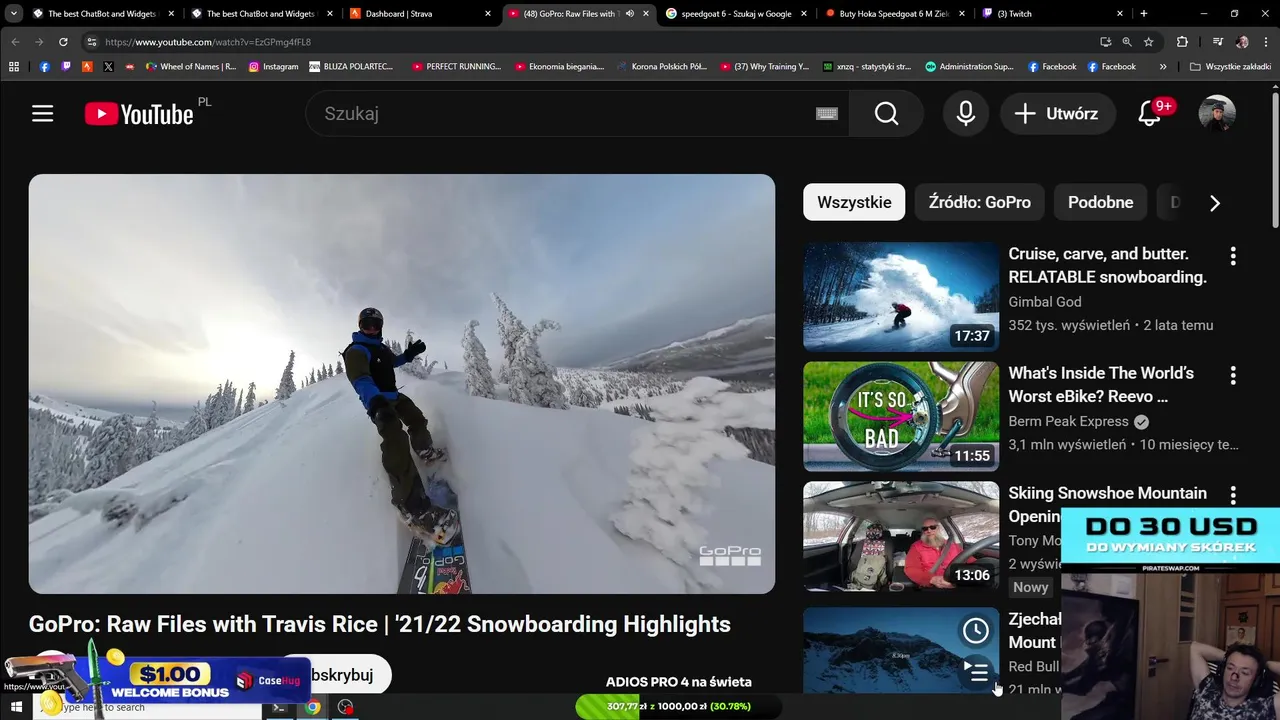
Task: Bookmark this page with the star icon
Action: coord(1149,42)
